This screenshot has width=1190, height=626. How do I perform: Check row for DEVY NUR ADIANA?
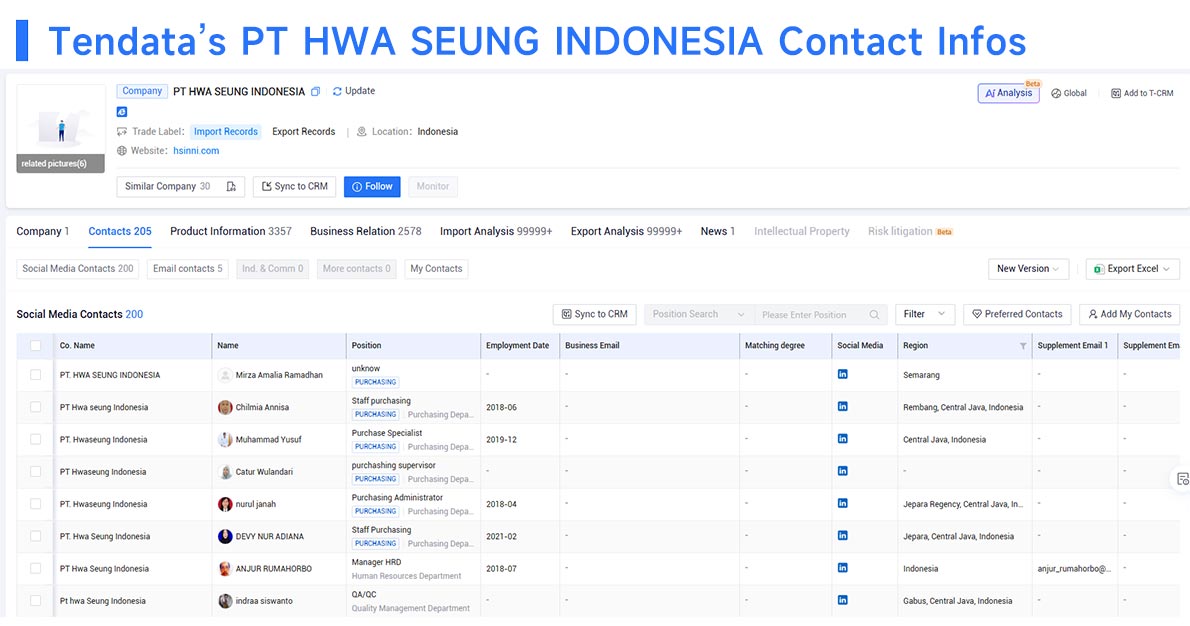pos(36,536)
